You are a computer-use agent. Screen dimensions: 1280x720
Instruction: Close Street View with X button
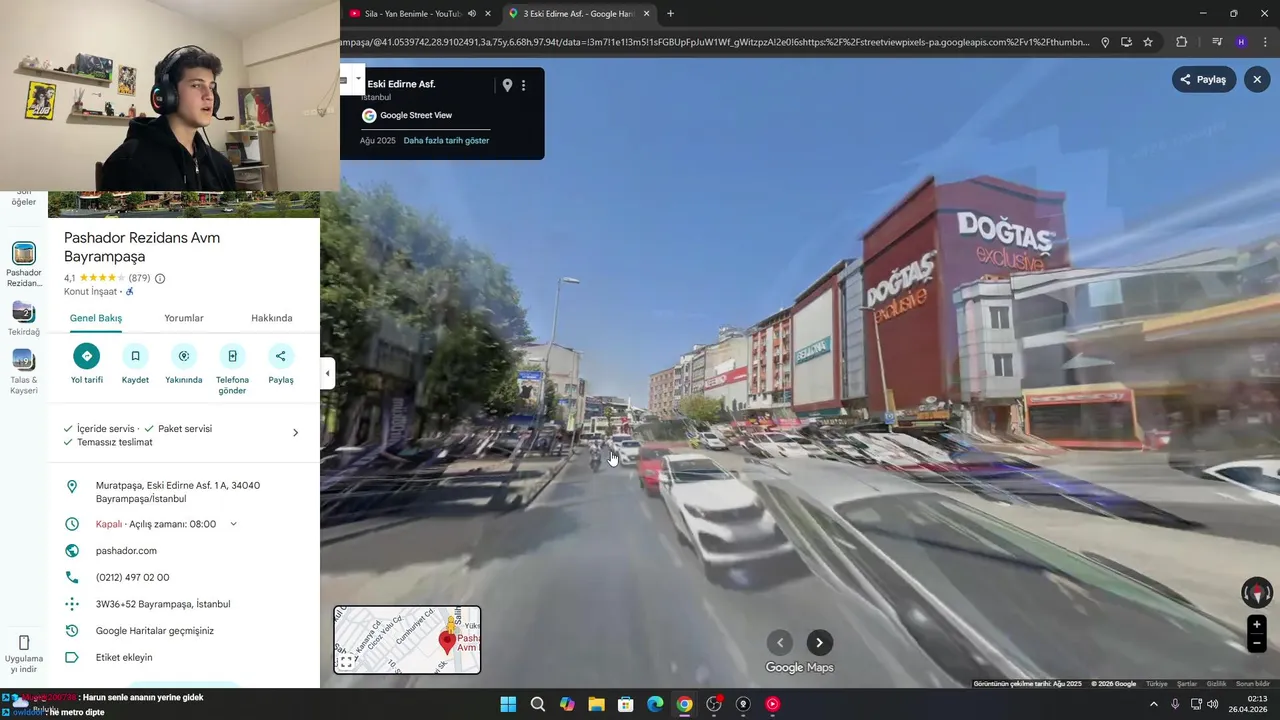pos(1258,80)
